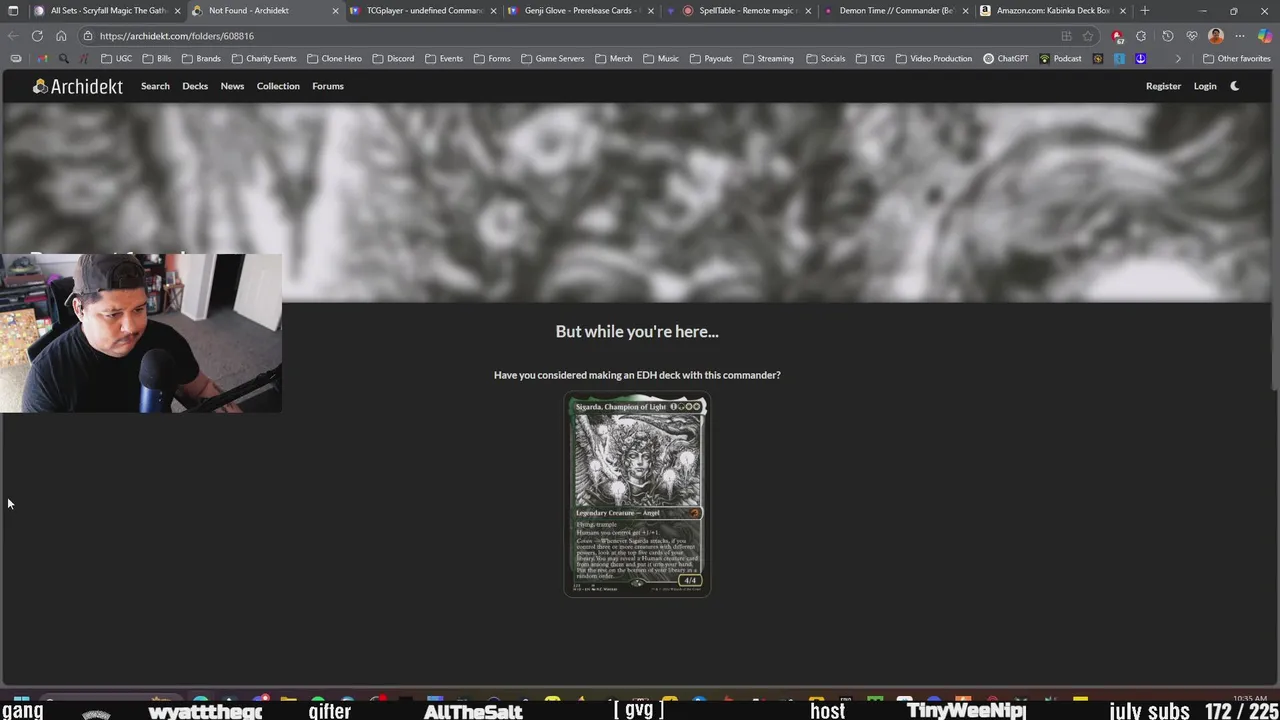Open the Decks menu item
The image size is (1280, 720).
click(x=195, y=86)
